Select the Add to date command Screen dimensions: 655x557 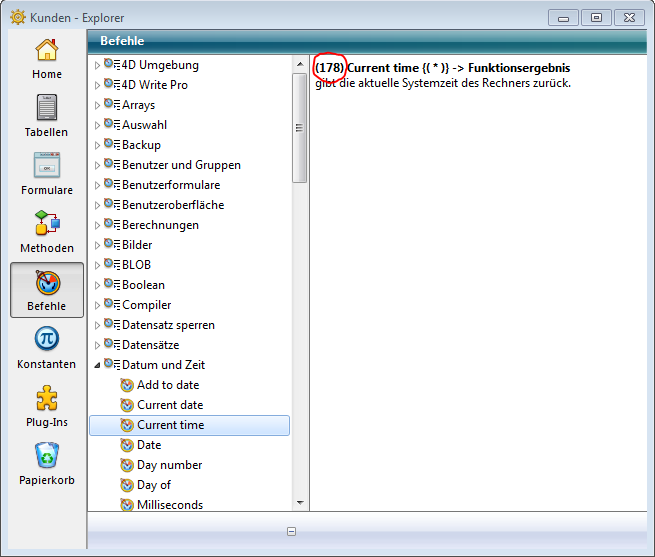(167, 385)
